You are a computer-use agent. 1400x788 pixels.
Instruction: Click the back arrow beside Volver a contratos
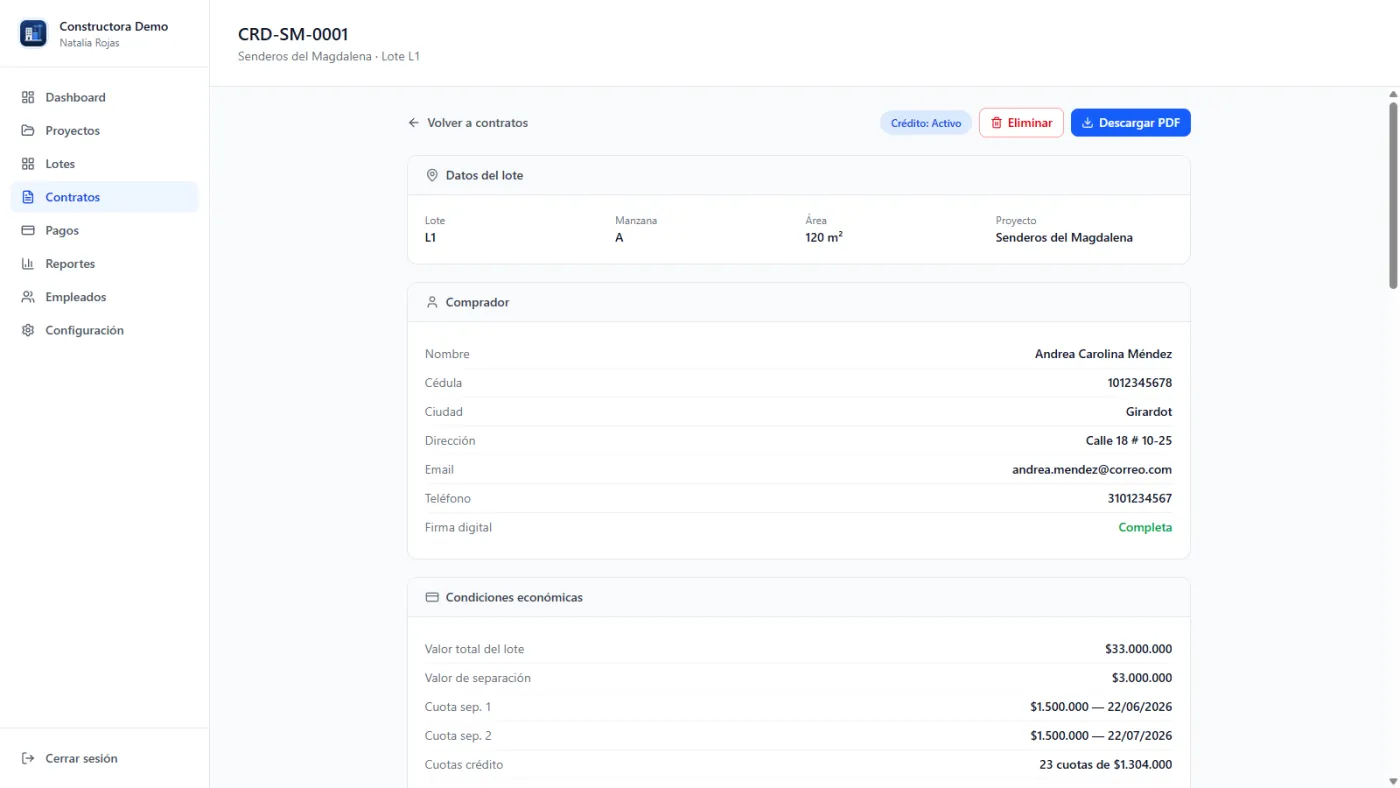coord(414,123)
